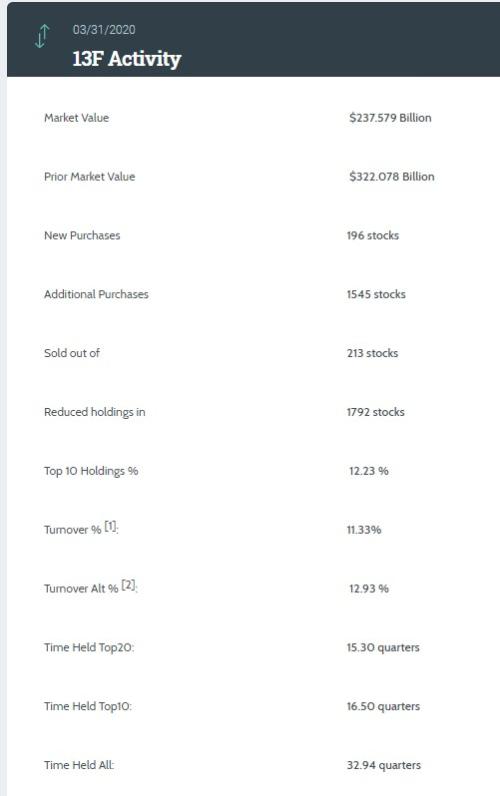Screen dimensions: 500x796
Task: Click the Top 10 Holdings % label
Action: [x=91, y=471]
